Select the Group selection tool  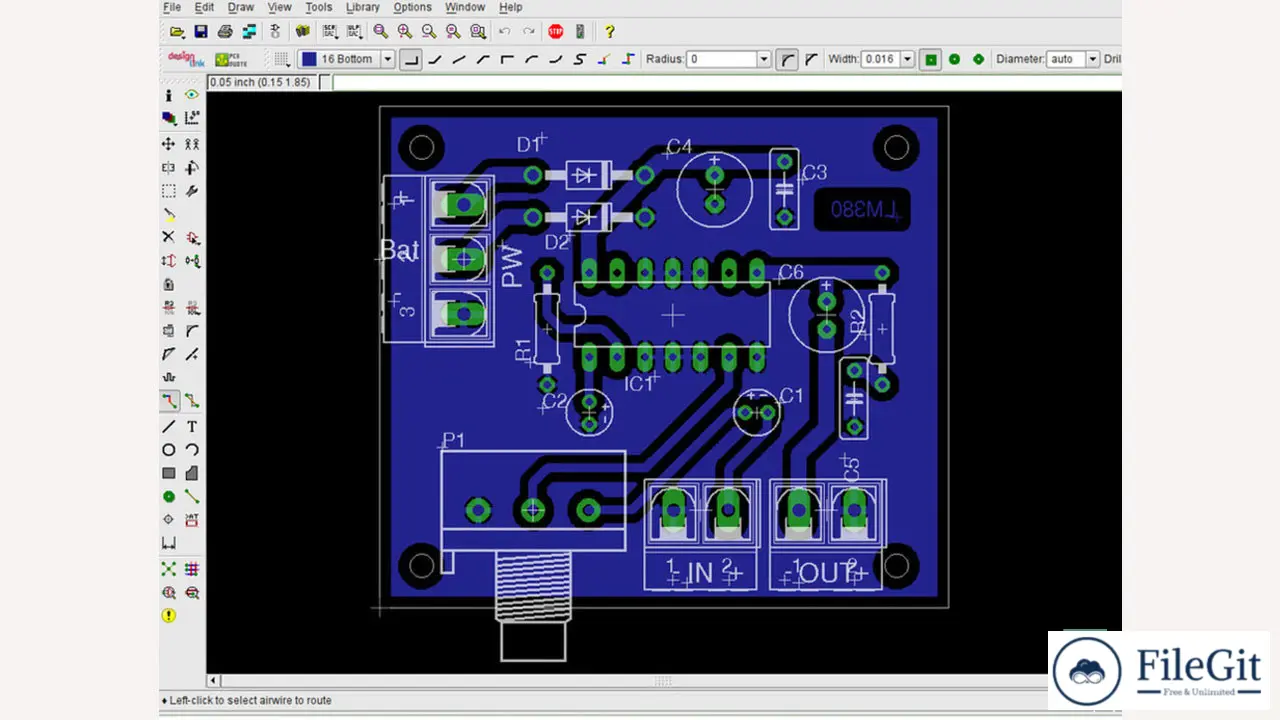[168, 191]
